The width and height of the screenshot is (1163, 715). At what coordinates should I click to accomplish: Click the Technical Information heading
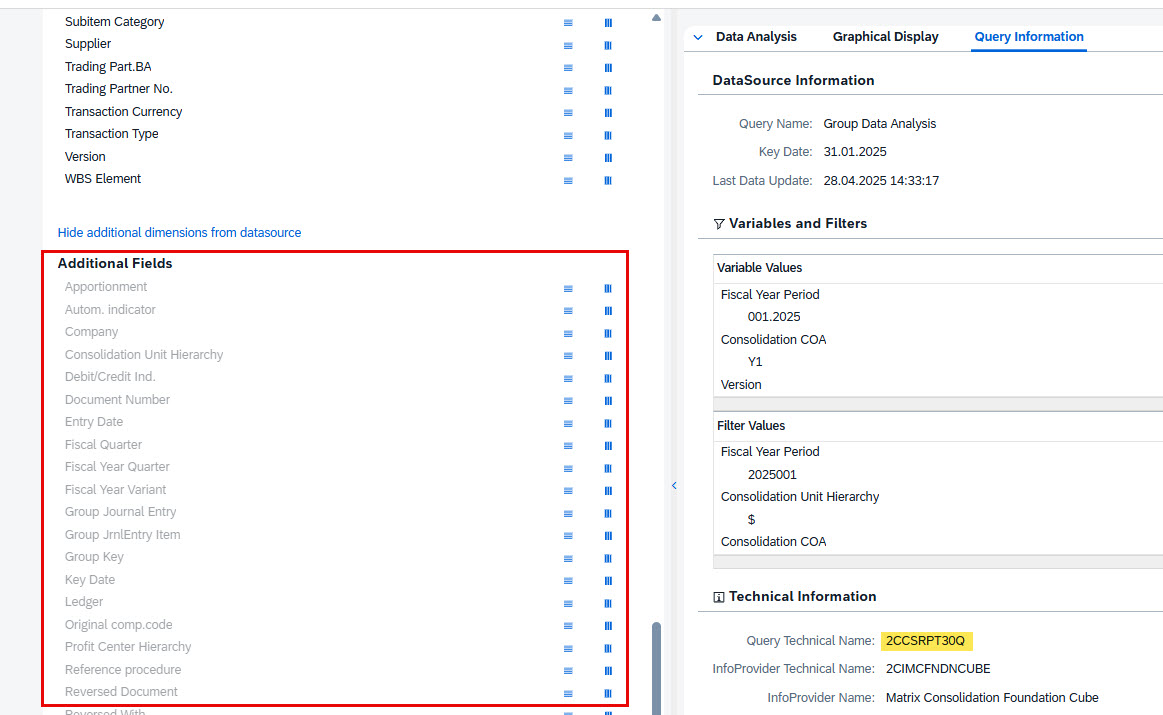803,596
